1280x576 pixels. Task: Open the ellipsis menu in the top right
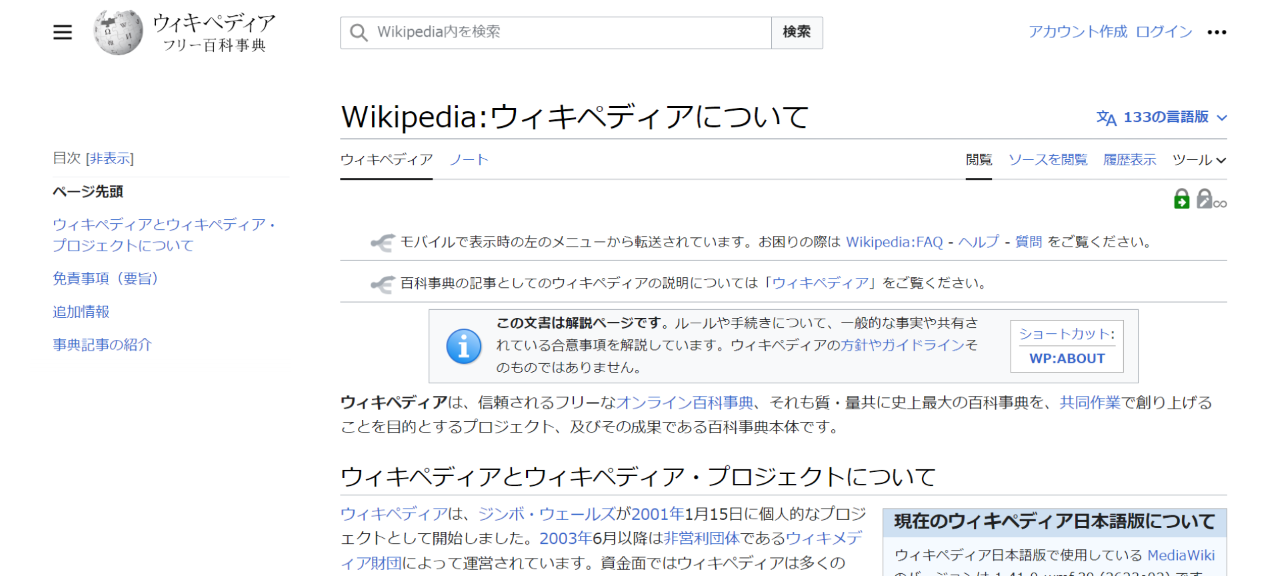point(1216,31)
